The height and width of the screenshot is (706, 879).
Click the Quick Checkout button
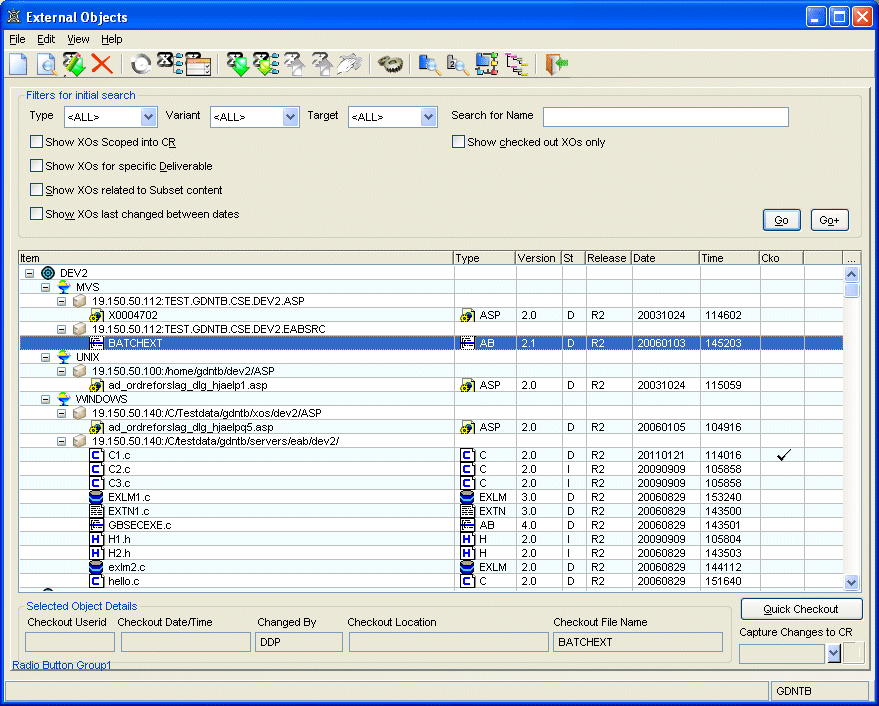point(803,609)
